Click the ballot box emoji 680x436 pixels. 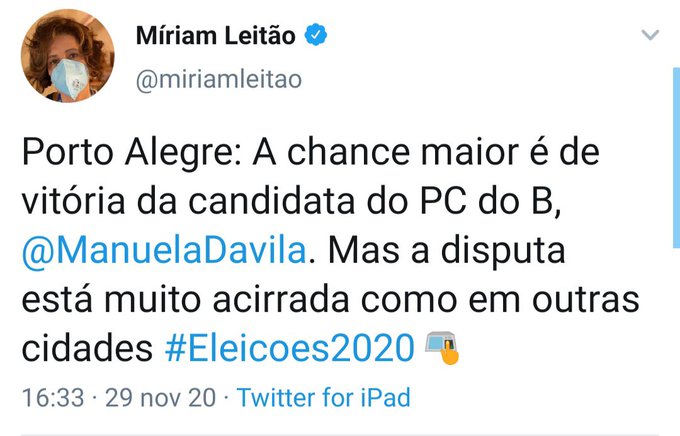(440, 347)
